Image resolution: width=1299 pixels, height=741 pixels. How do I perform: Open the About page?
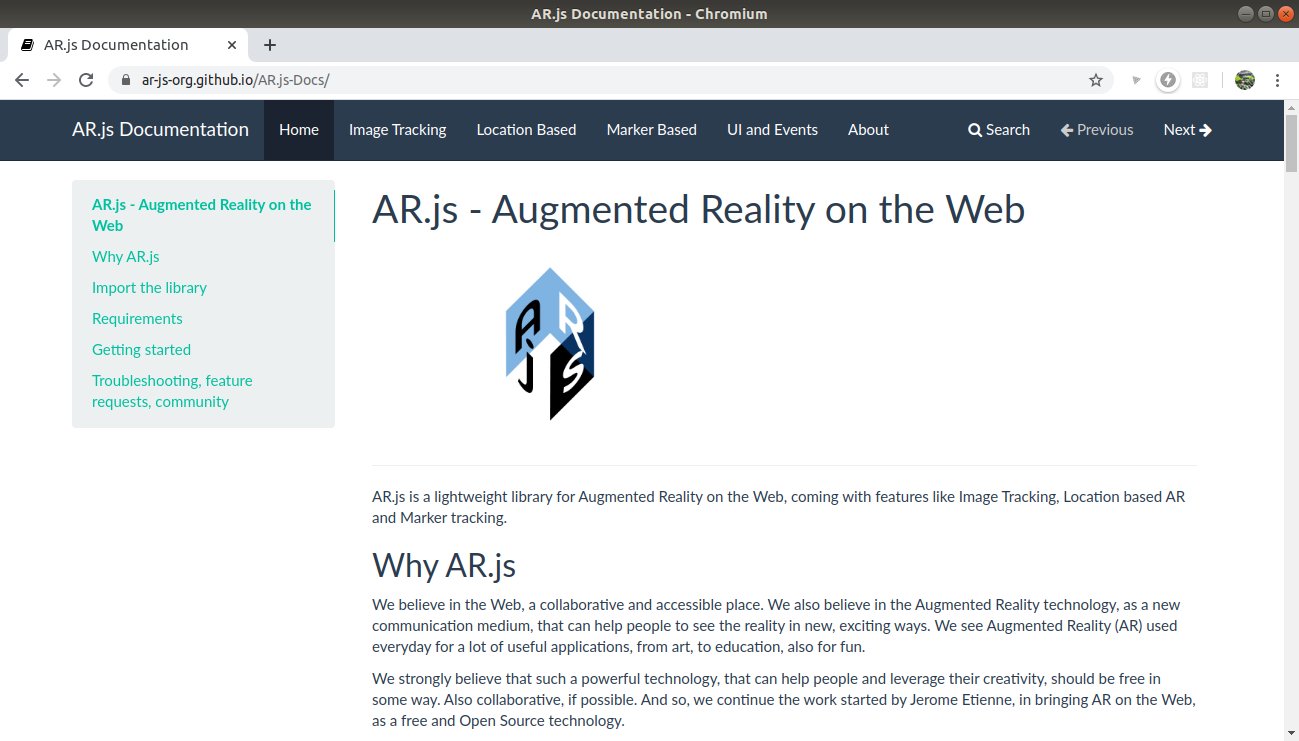tap(868, 130)
